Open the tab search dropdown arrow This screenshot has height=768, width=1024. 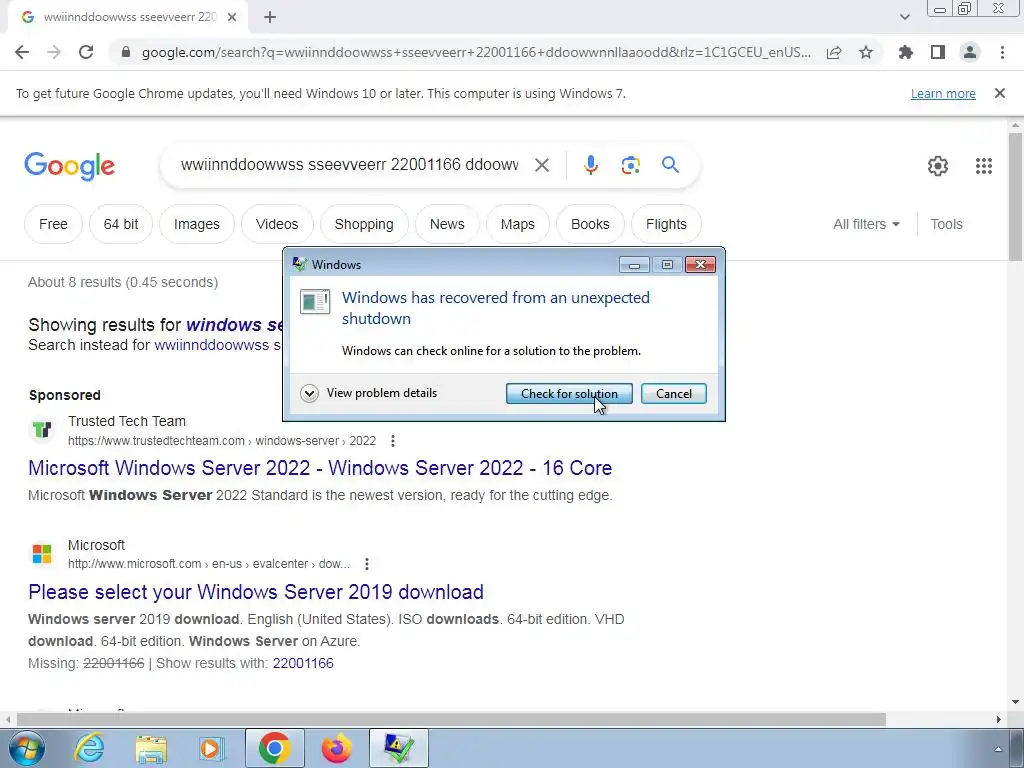(904, 17)
